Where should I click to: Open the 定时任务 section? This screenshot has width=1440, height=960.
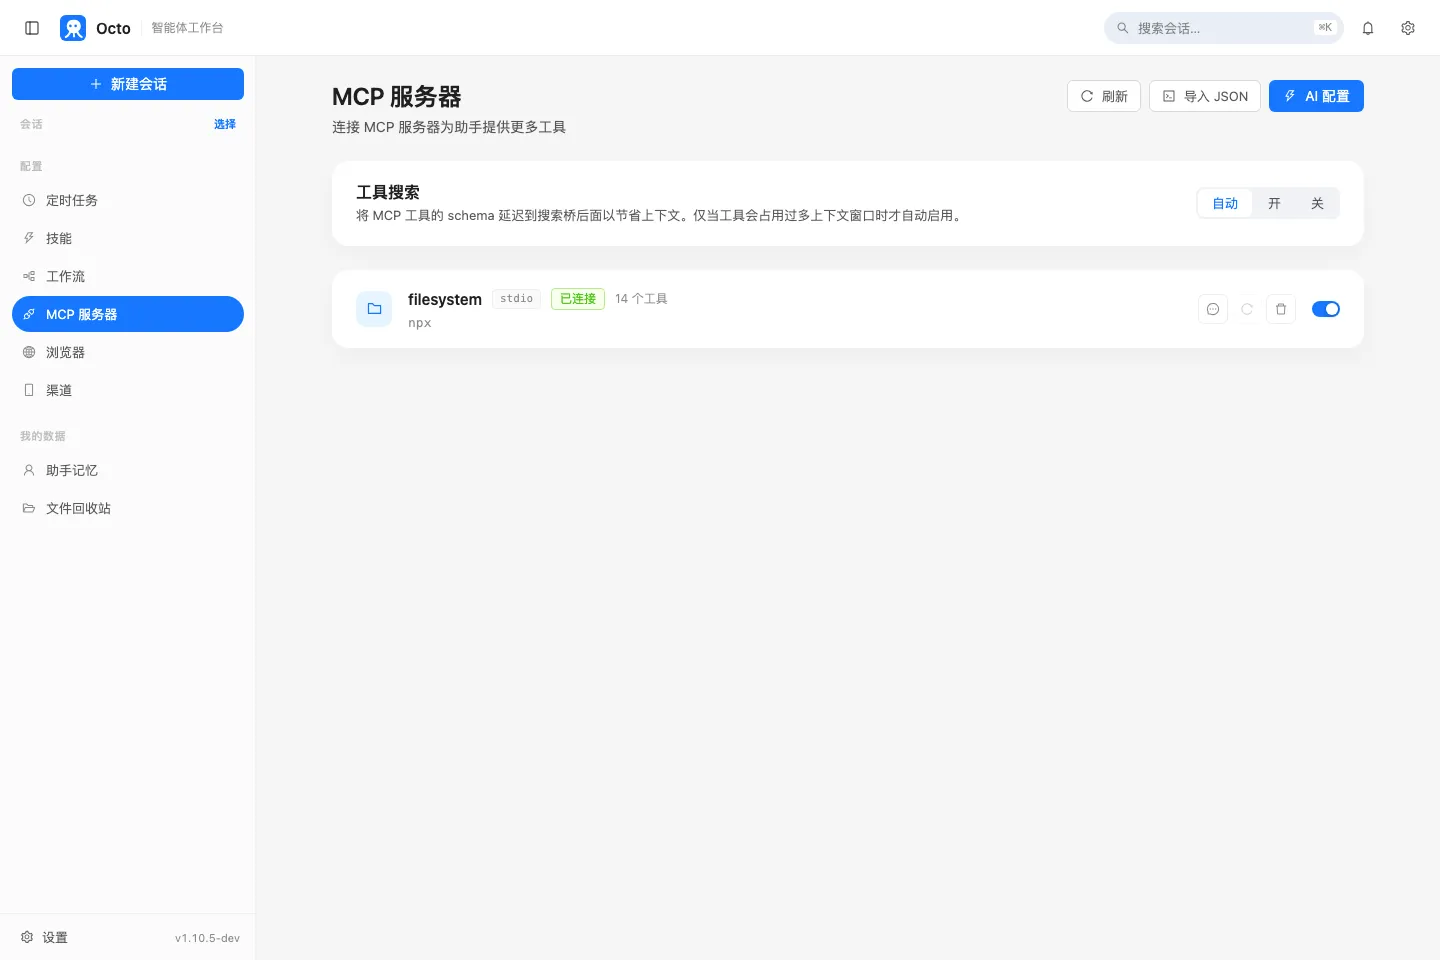pyautogui.click(x=128, y=200)
